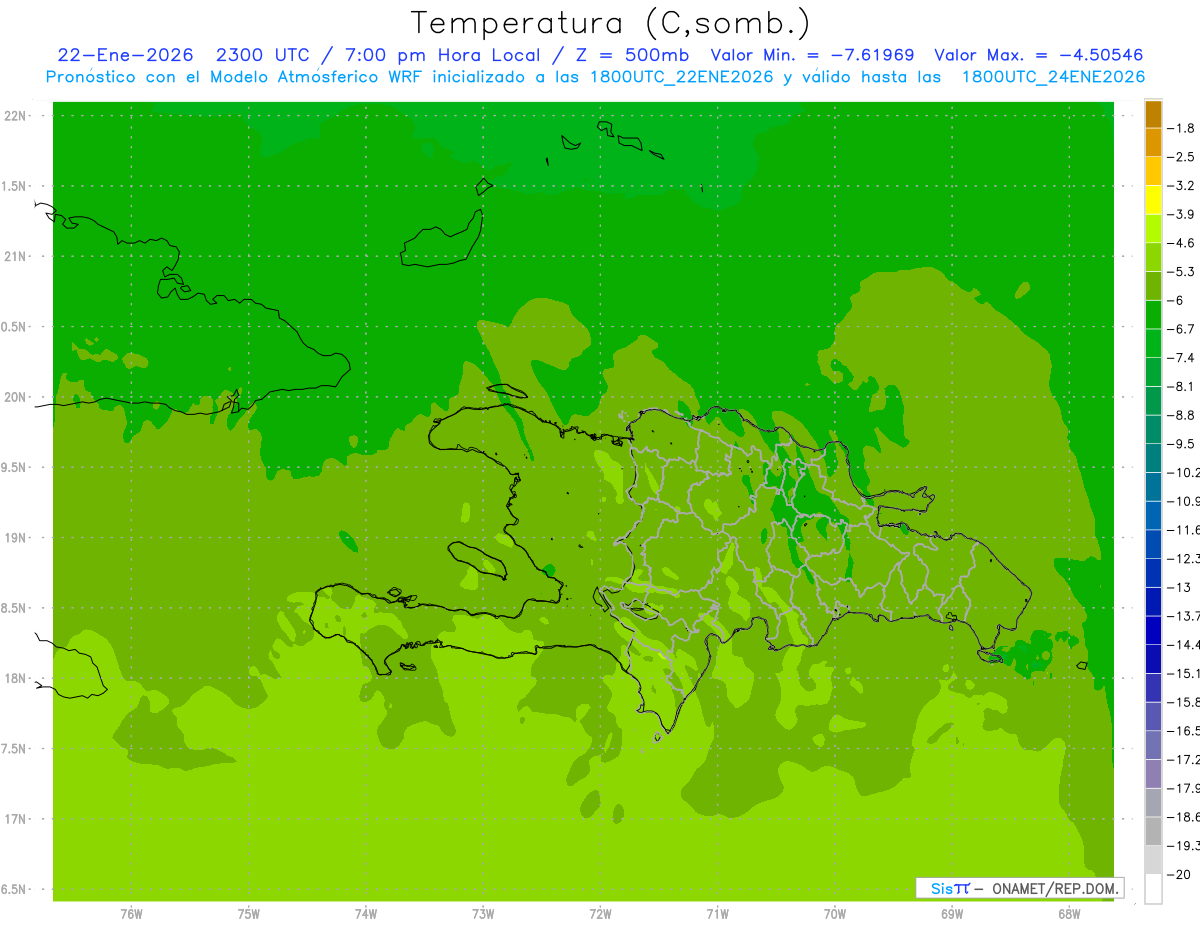Image resolution: width=1200 pixels, height=927 pixels.
Task: Pick the brown swatch above -1.8
Action: tap(1153, 114)
